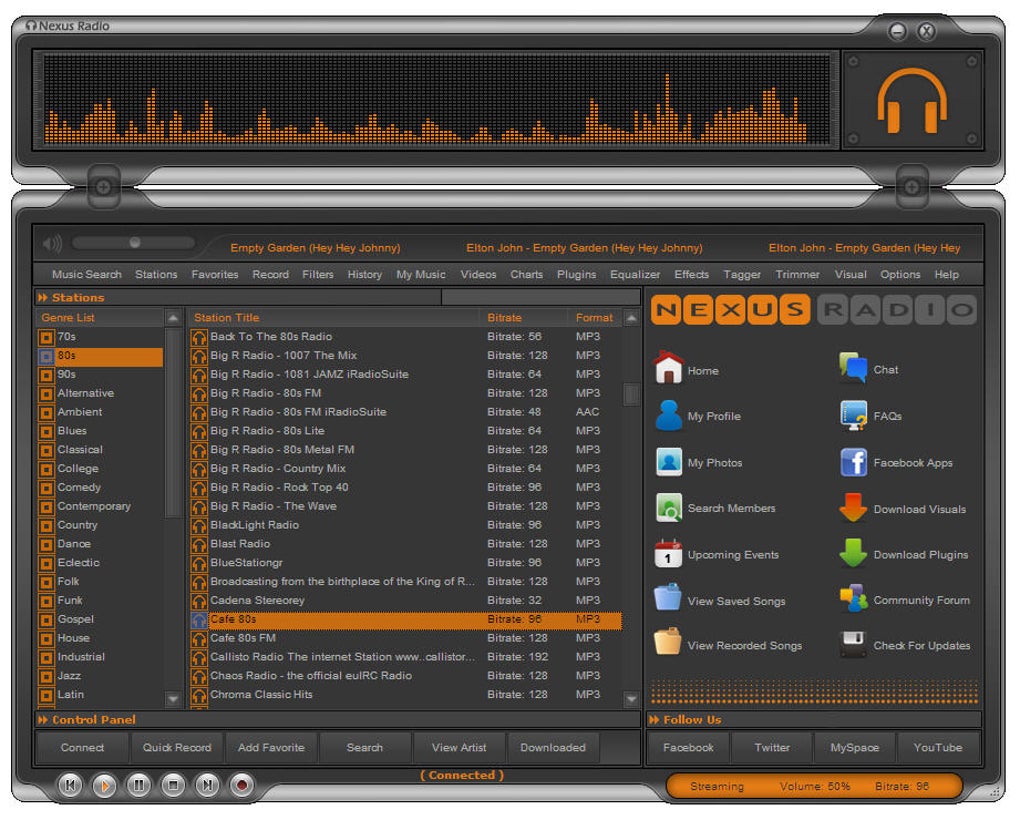The image size is (1020, 820).
Task: Select station Big R Radio - 80s Lite
Action: [x=406, y=431]
